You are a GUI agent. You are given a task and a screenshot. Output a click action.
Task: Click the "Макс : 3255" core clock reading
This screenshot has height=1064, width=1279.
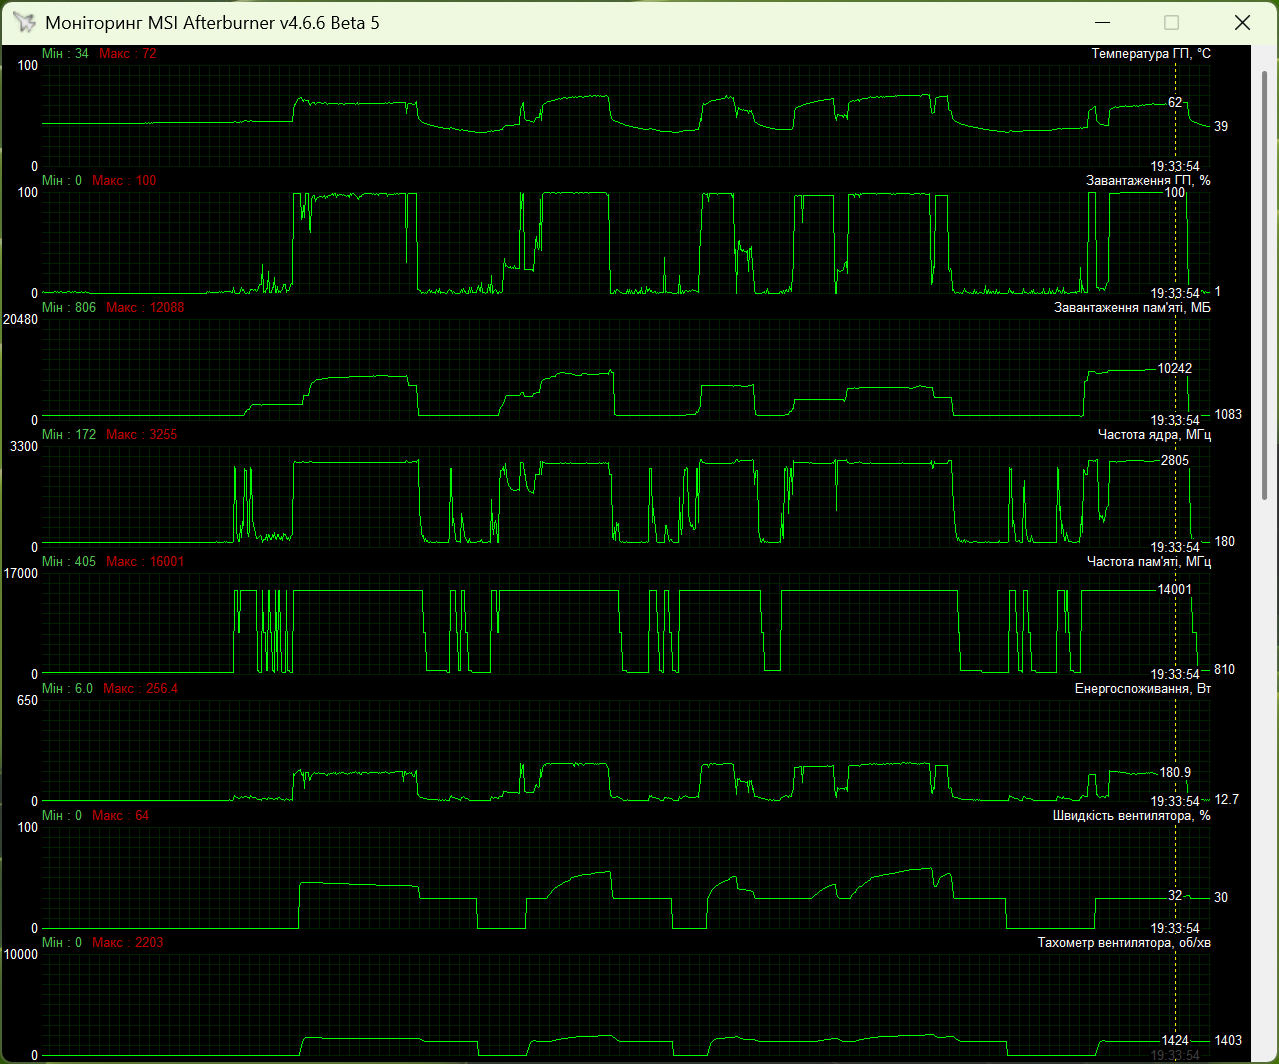(142, 435)
